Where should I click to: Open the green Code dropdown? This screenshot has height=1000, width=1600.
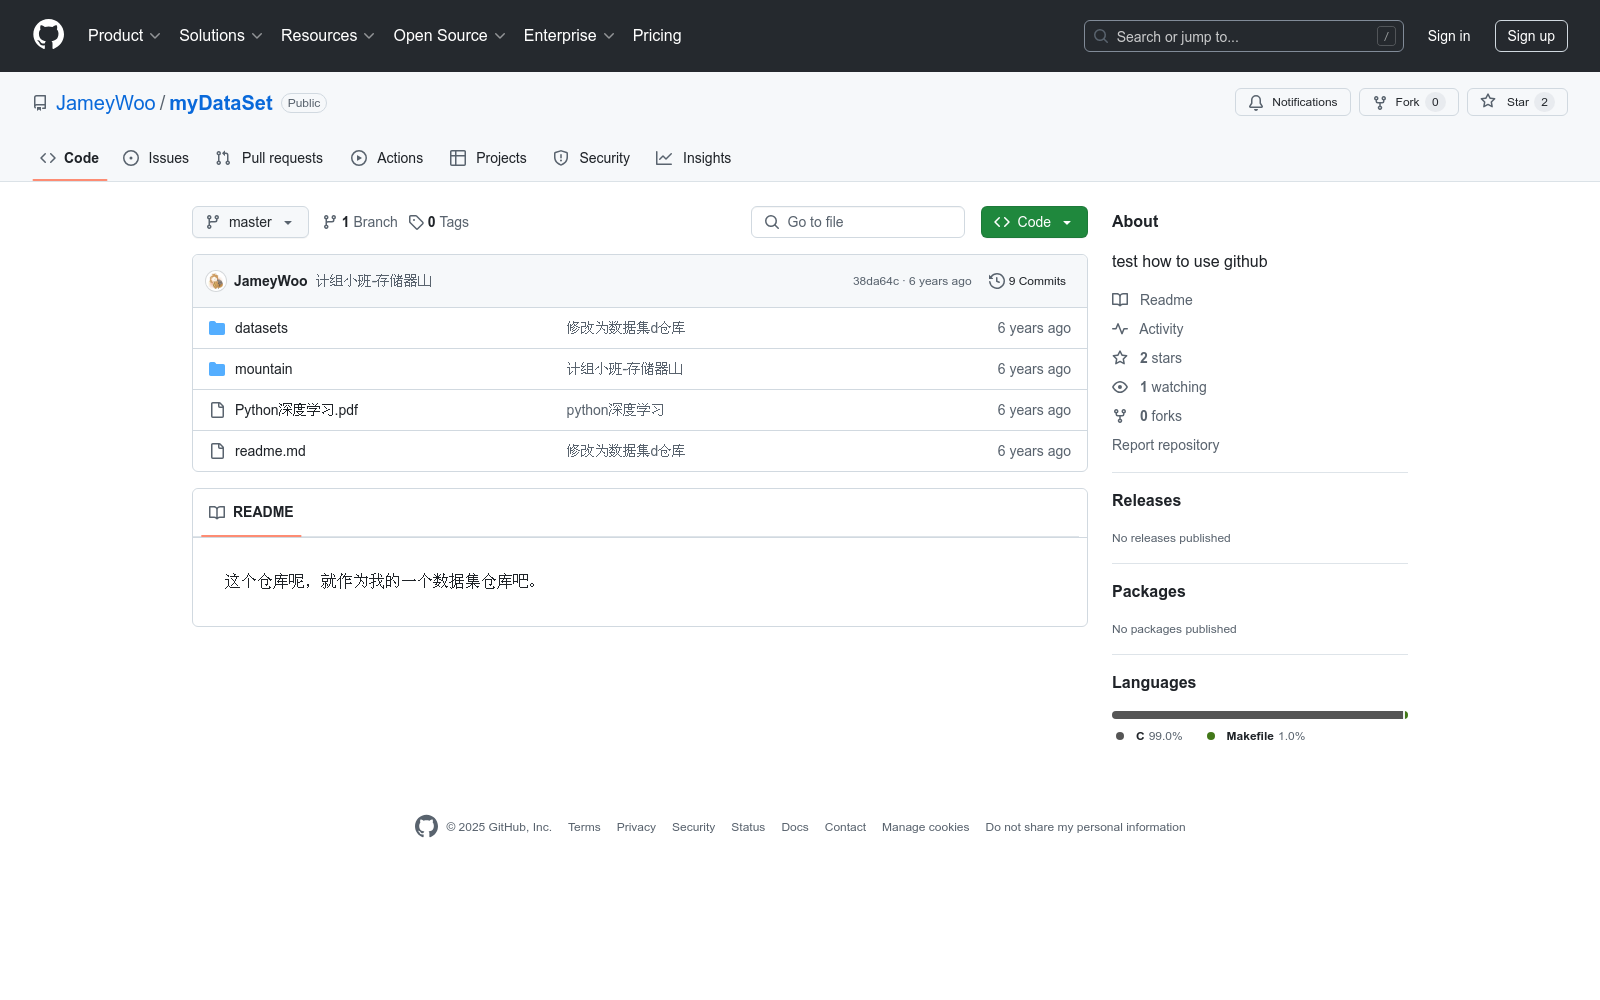[x=1034, y=222]
